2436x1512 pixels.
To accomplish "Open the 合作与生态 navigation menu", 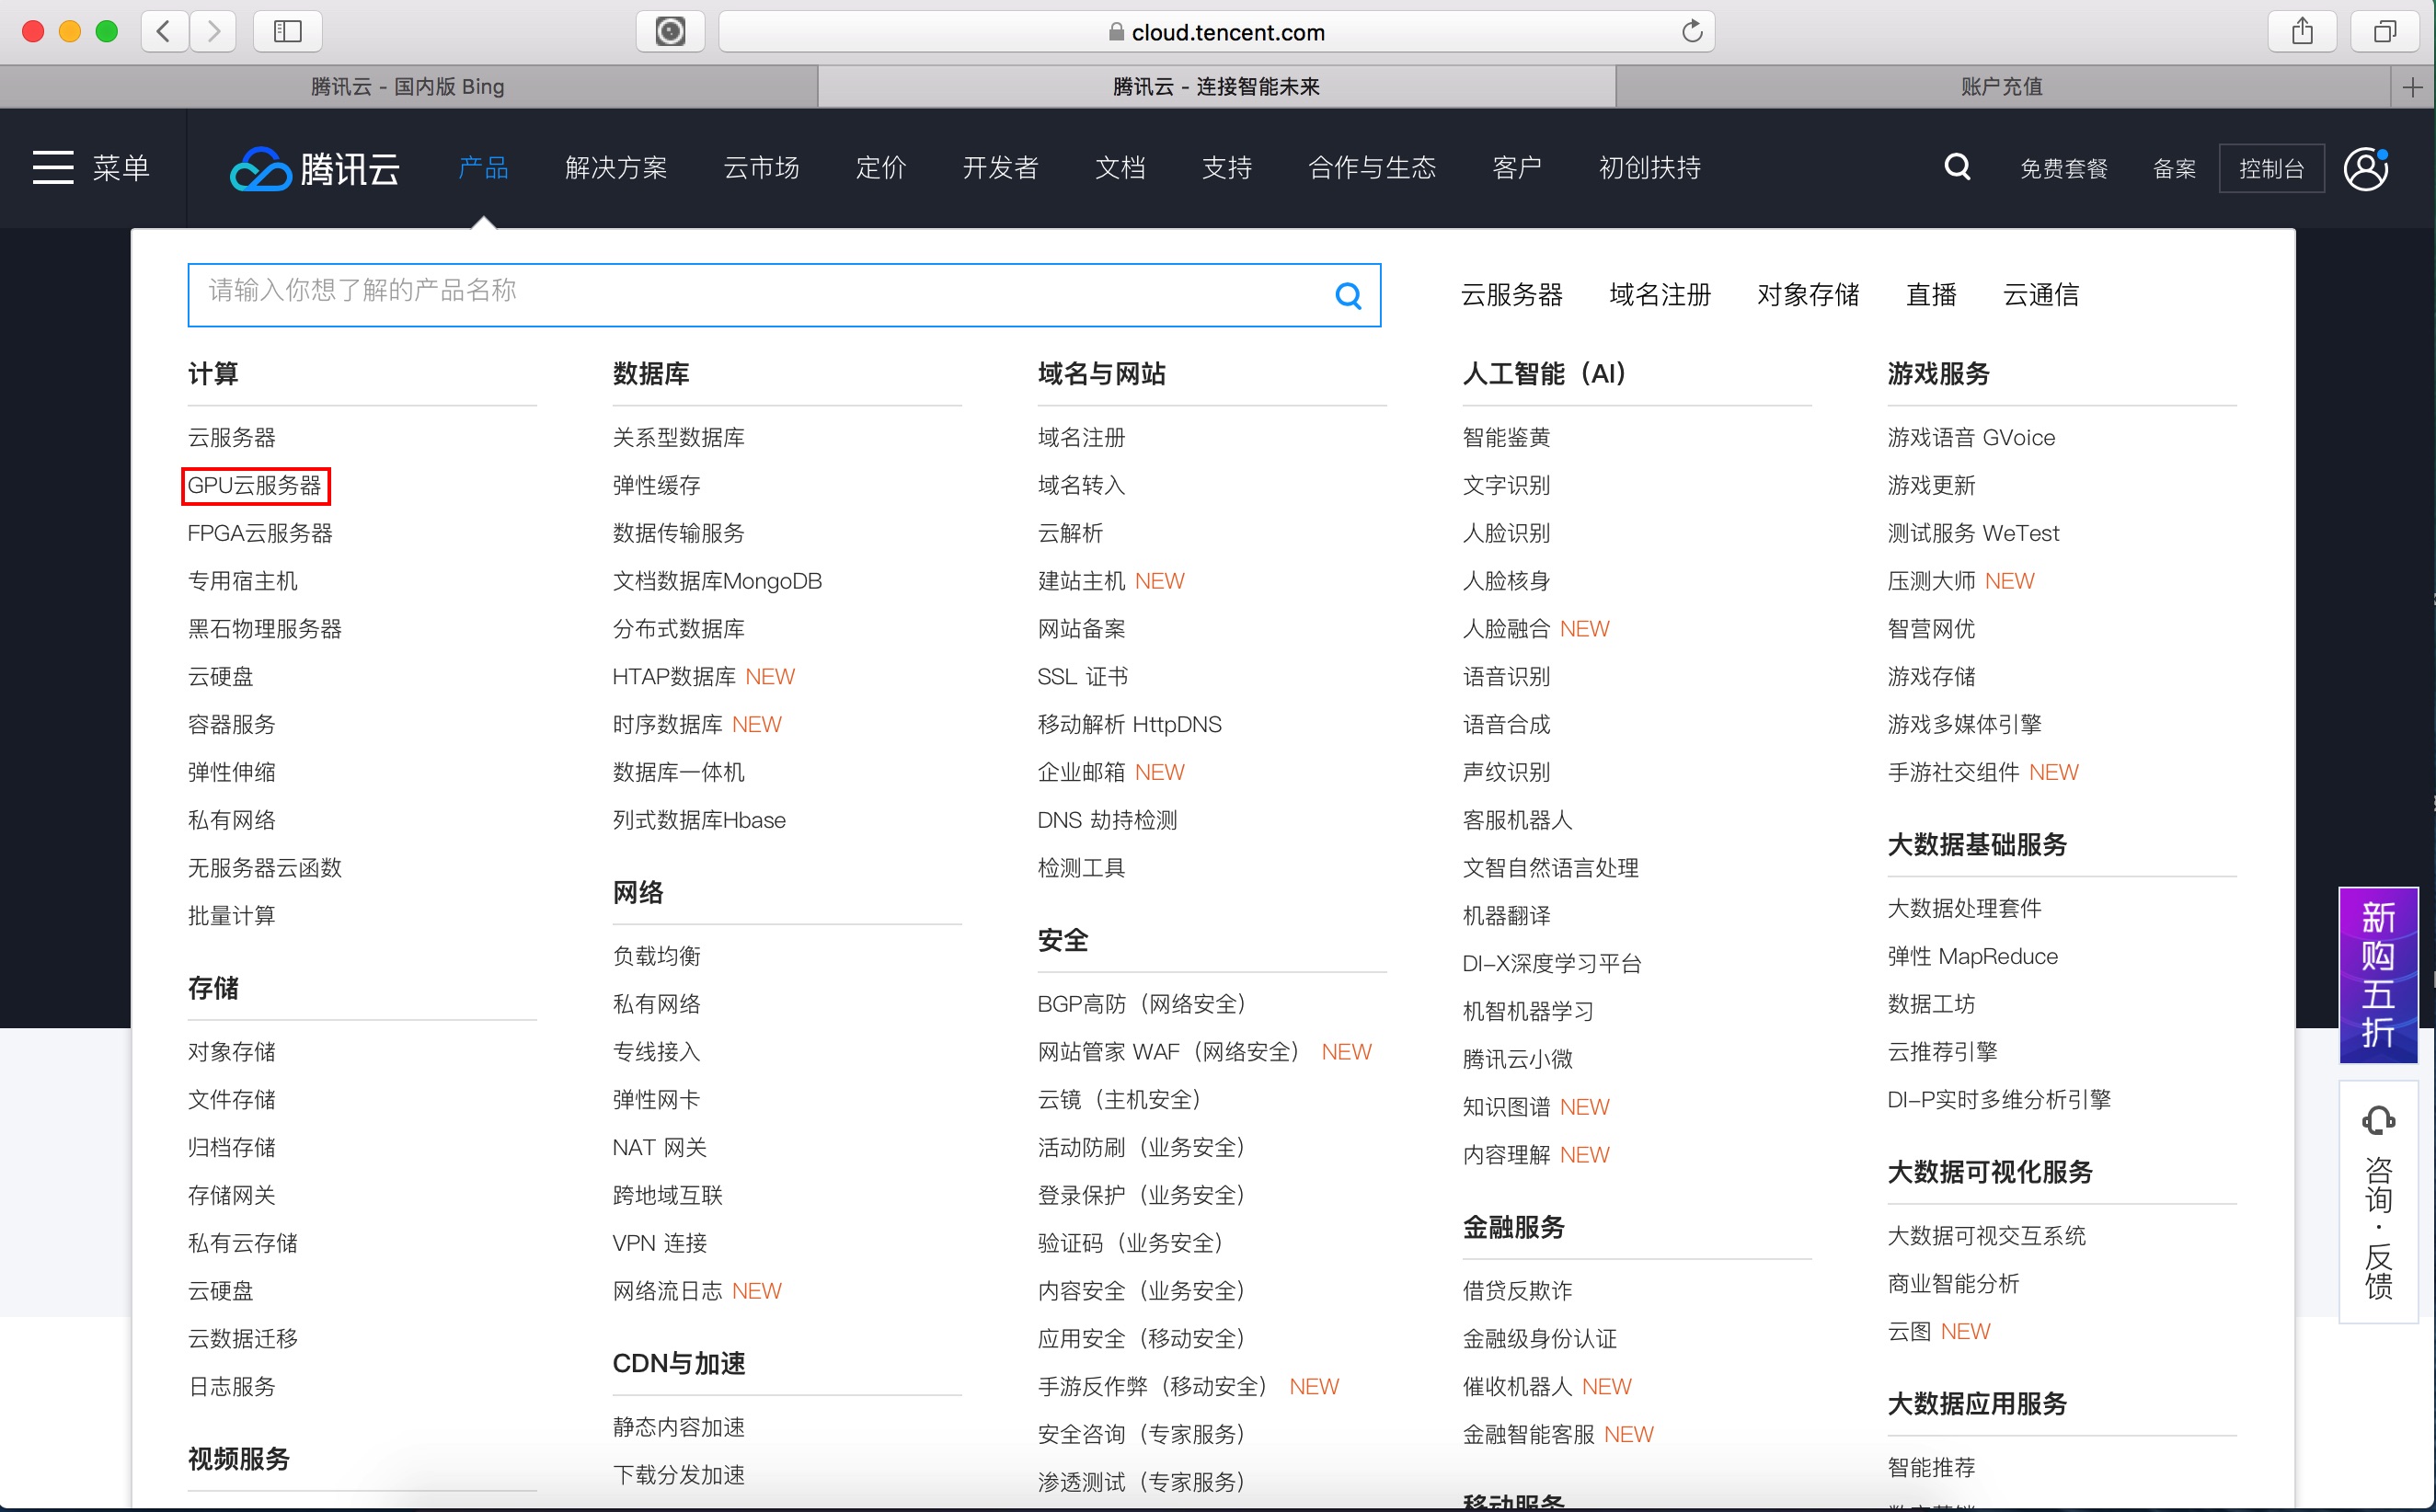I will (1371, 168).
